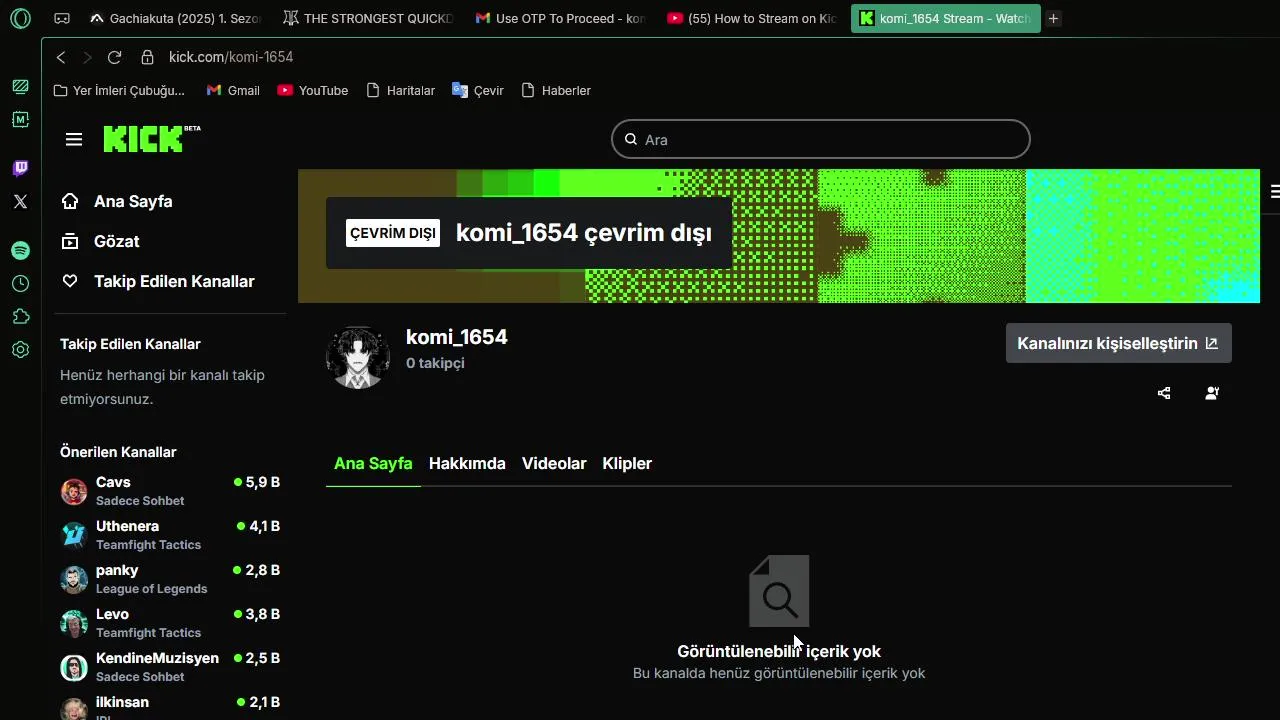Click komi_1654 profile avatar
The height and width of the screenshot is (720, 1280).
358,356
